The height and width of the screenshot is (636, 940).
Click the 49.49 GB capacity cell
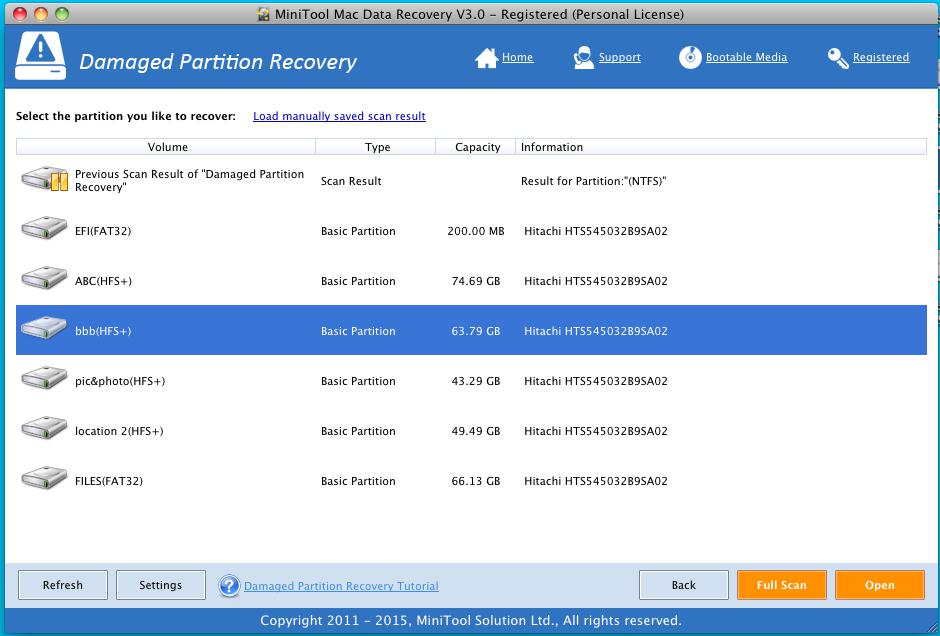[476, 431]
